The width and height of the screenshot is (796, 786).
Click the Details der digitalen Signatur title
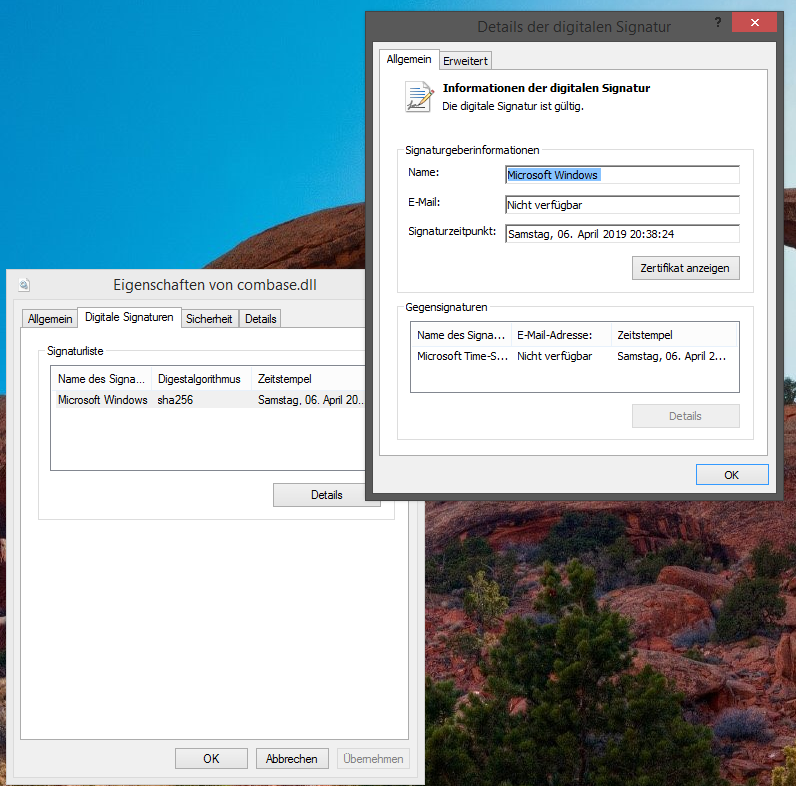pyautogui.click(x=574, y=27)
